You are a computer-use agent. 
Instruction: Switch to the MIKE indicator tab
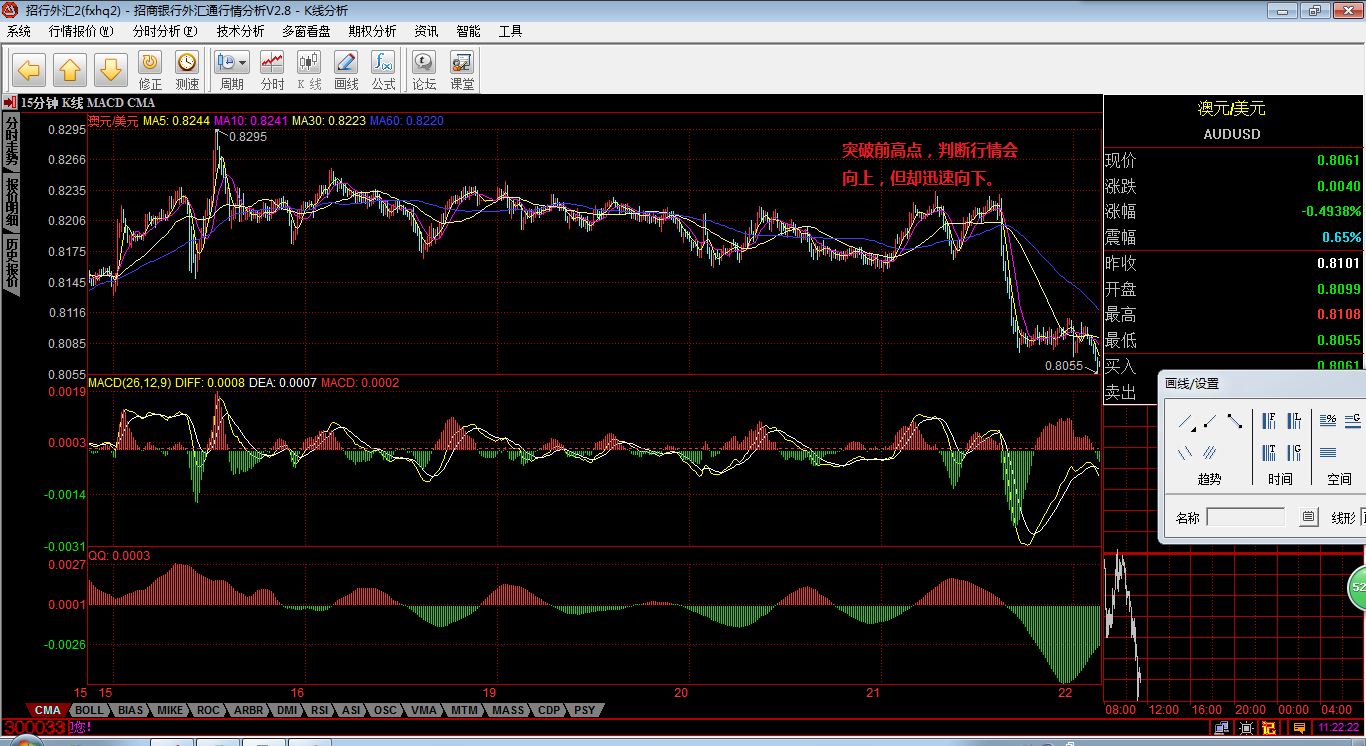(170, 710)
